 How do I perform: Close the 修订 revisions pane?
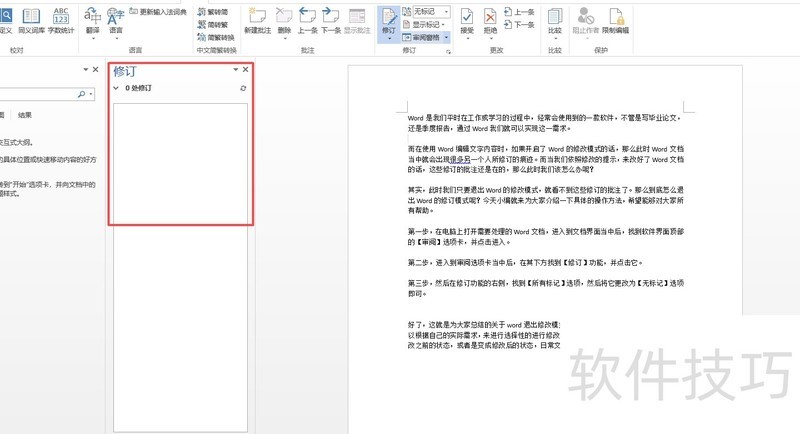[245, 69]
